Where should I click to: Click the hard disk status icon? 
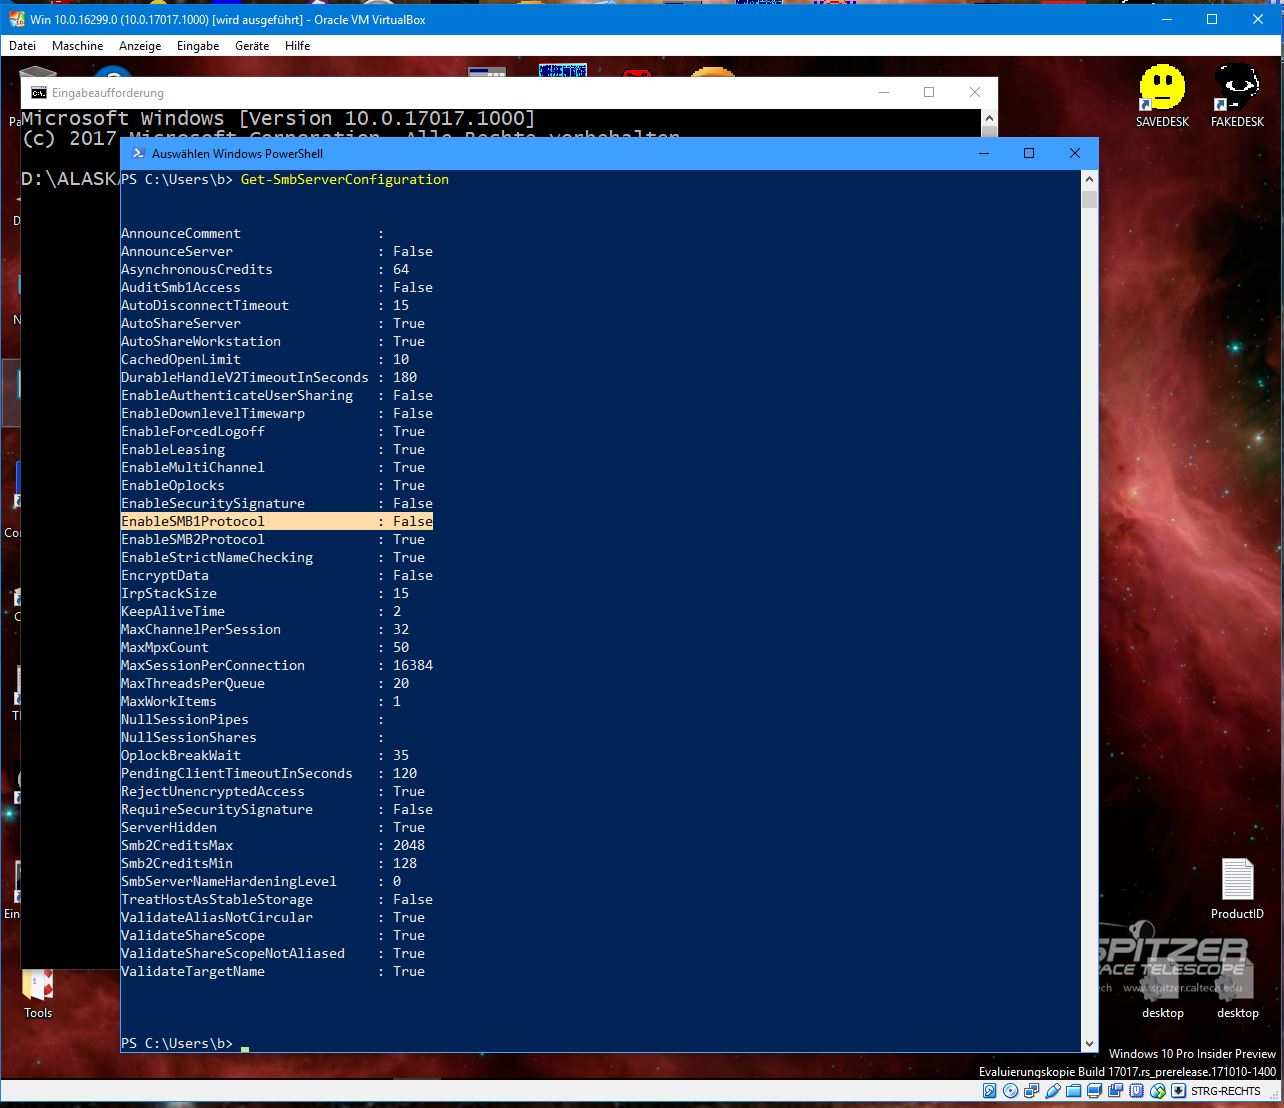coord(989,1090)
